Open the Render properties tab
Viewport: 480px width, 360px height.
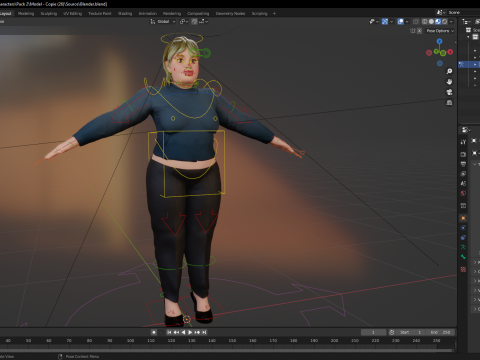[463, 154]
